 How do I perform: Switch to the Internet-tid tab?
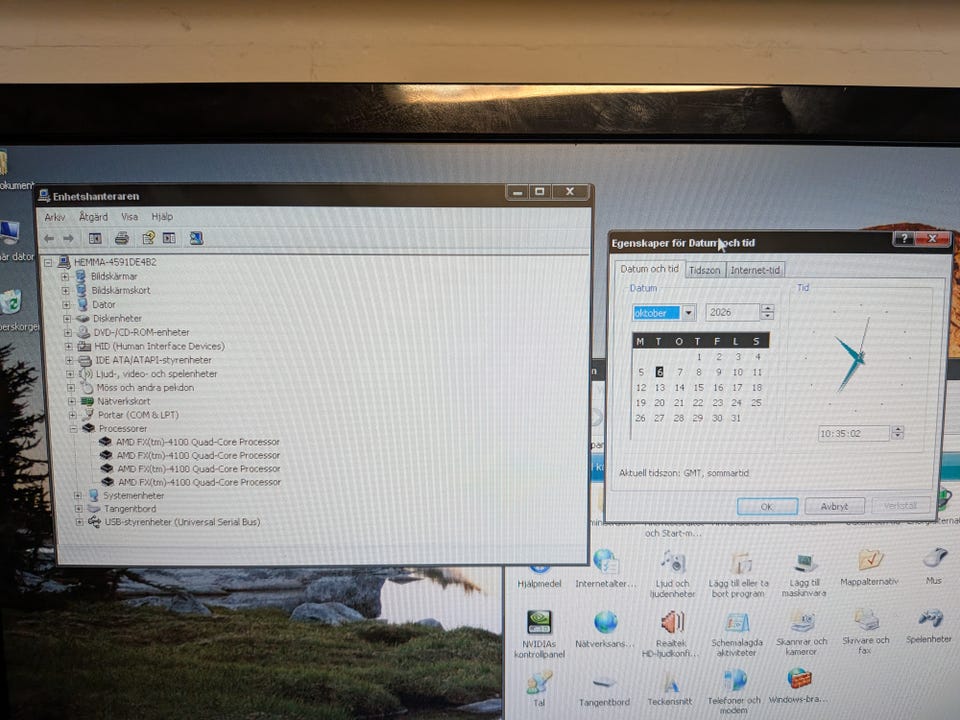[x=755, y=270]
